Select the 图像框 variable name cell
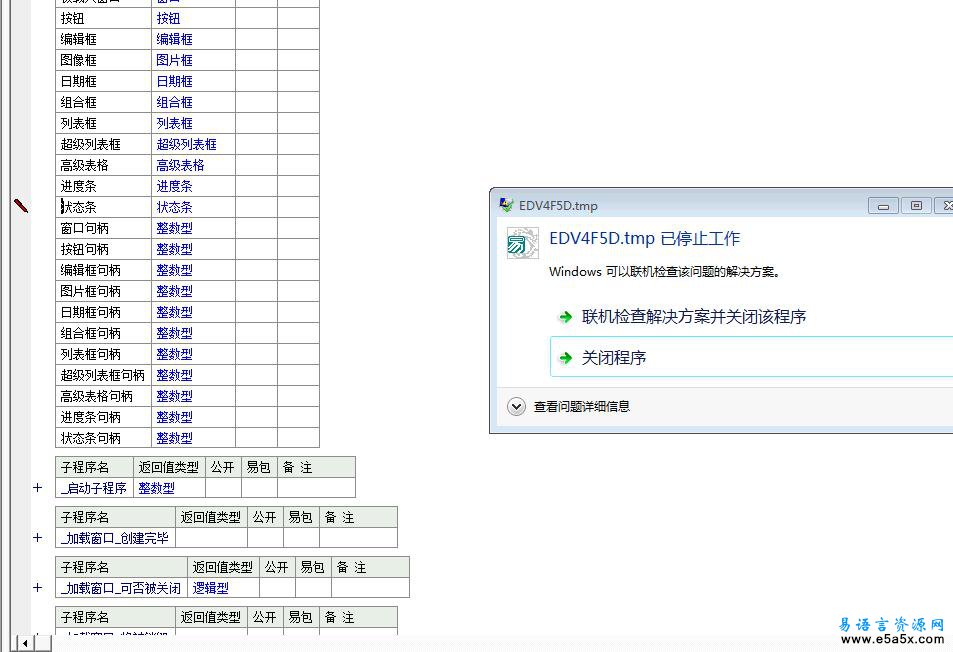 [x=103, y=60]
